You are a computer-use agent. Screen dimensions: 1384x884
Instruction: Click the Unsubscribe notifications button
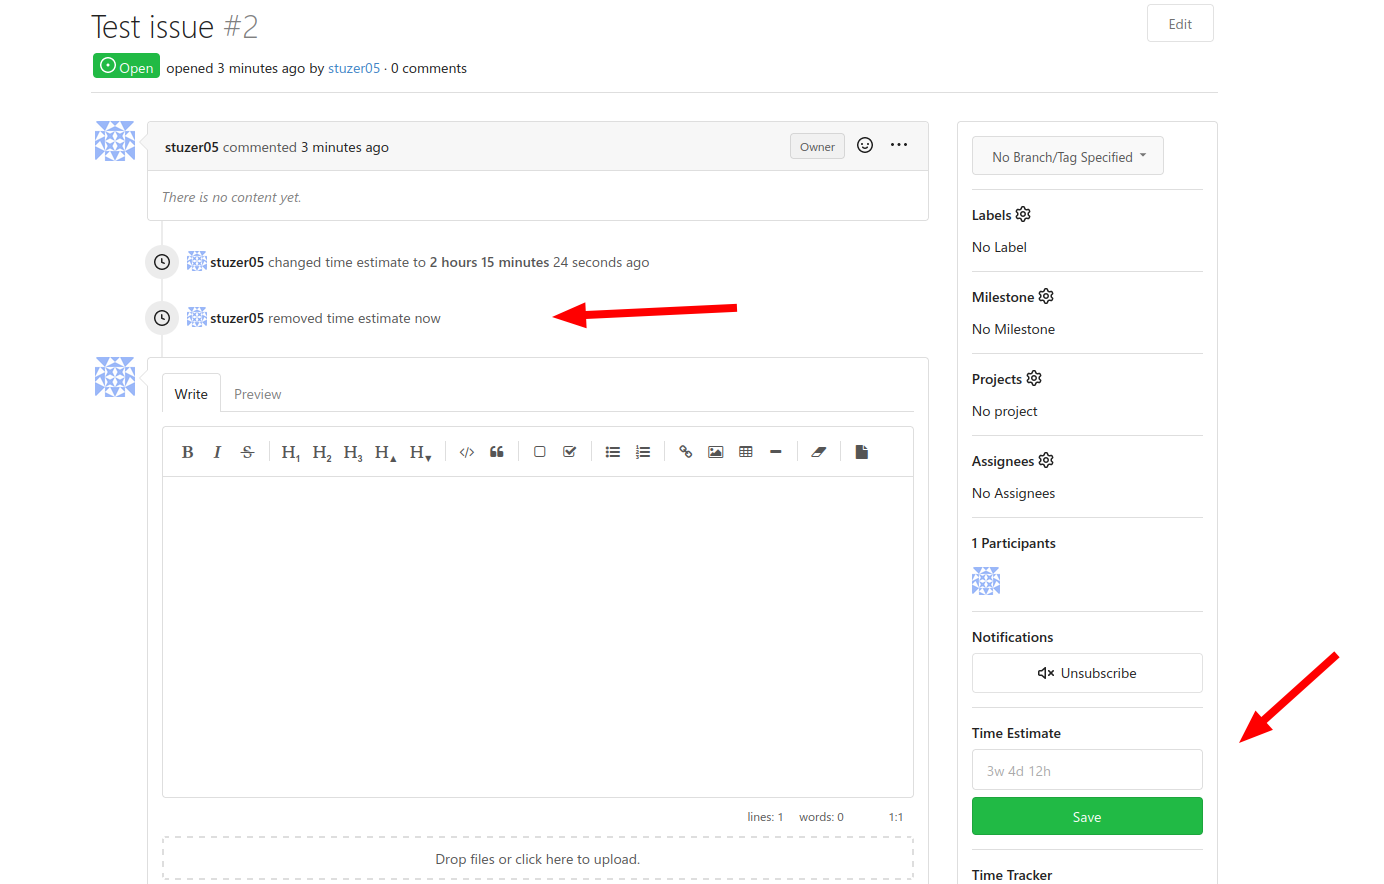click(x=1087, y=673)
